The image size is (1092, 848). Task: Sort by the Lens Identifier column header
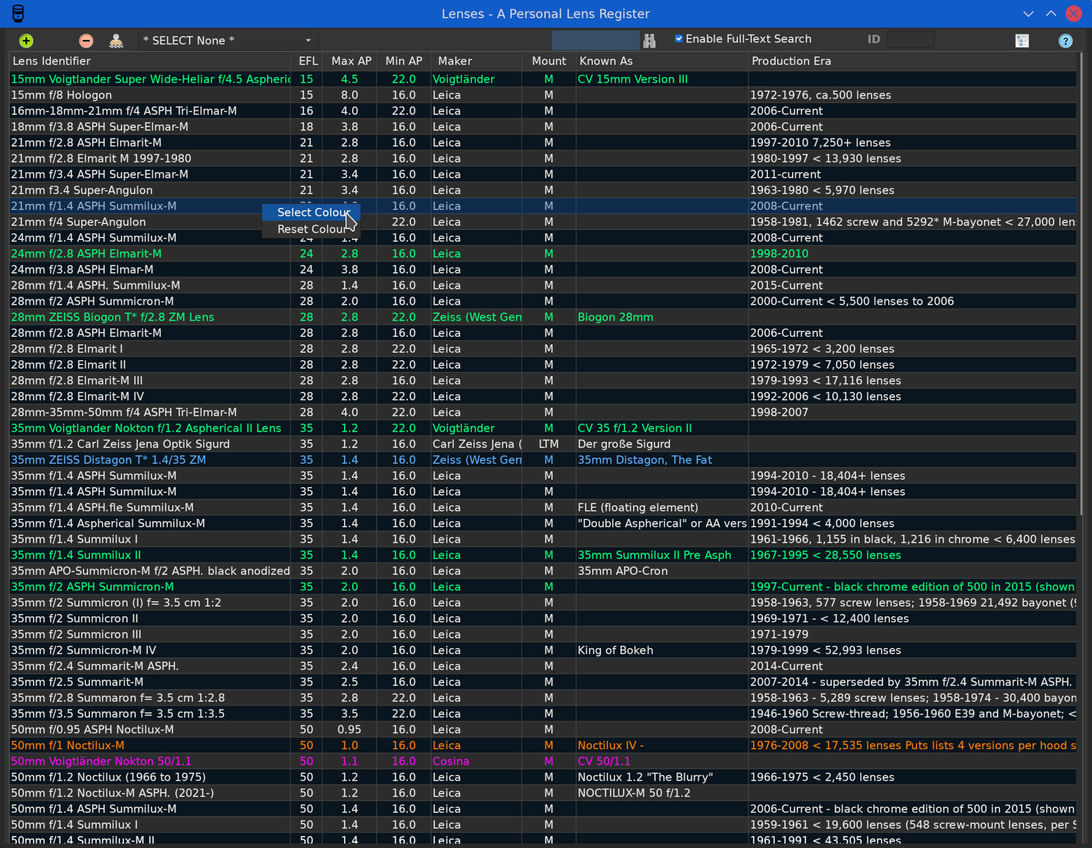tap(150, 61)
